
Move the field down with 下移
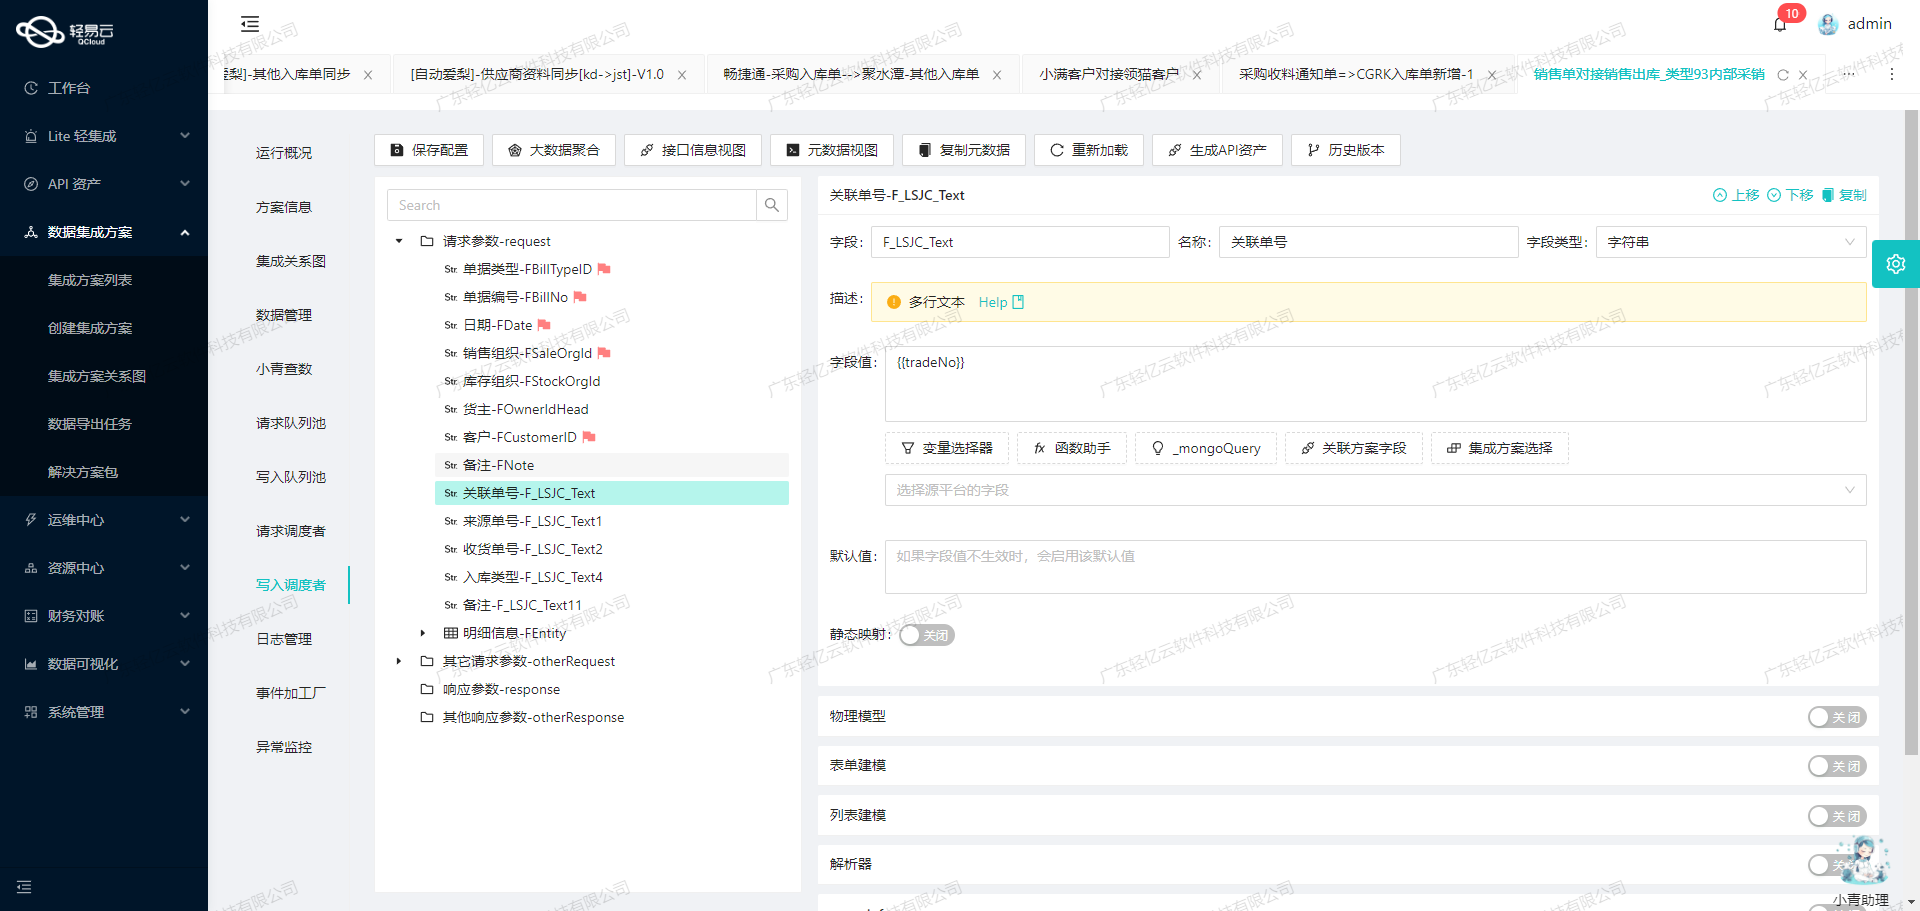pos(1790,195)
